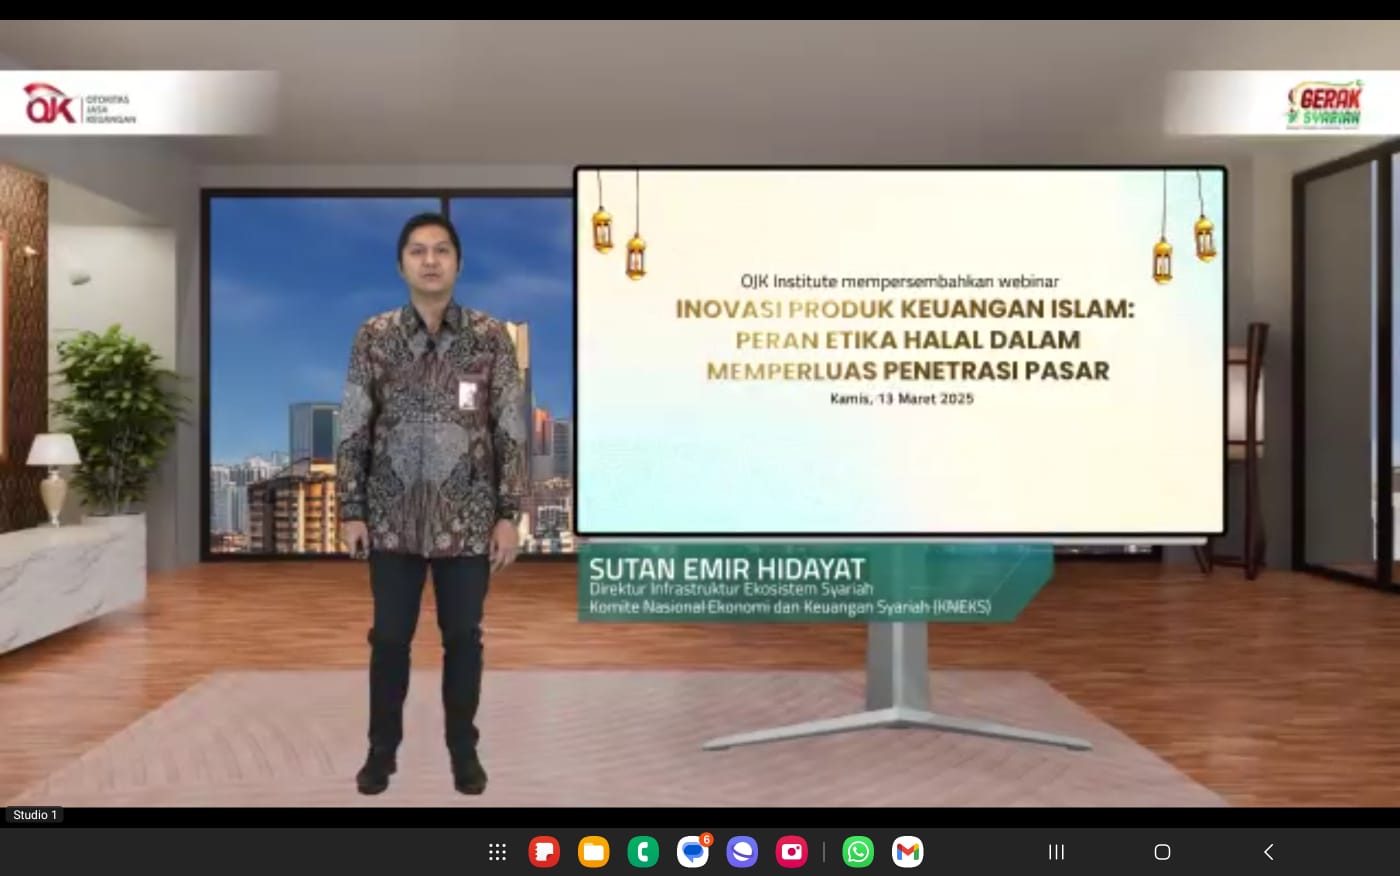Click the Sutan Emir Hidayat name banner

click(726, 569)
